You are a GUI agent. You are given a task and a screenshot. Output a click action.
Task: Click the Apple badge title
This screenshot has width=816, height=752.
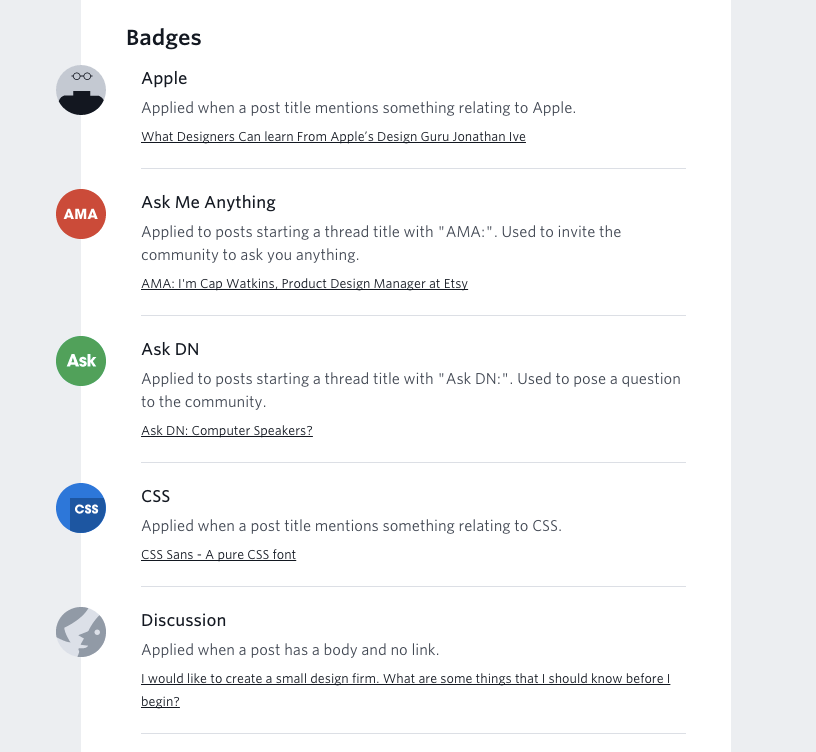click(164, 79)
